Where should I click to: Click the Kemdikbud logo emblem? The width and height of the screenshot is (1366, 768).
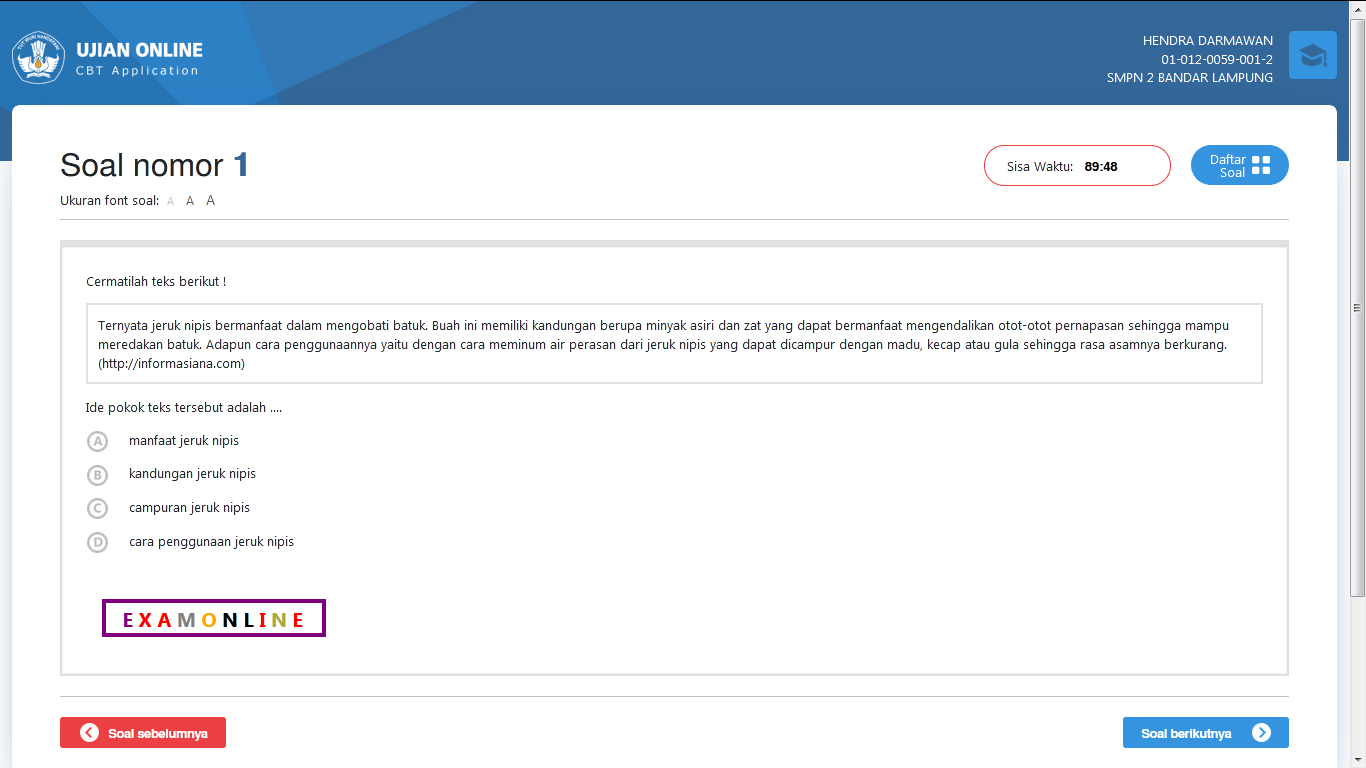point(38,57)
